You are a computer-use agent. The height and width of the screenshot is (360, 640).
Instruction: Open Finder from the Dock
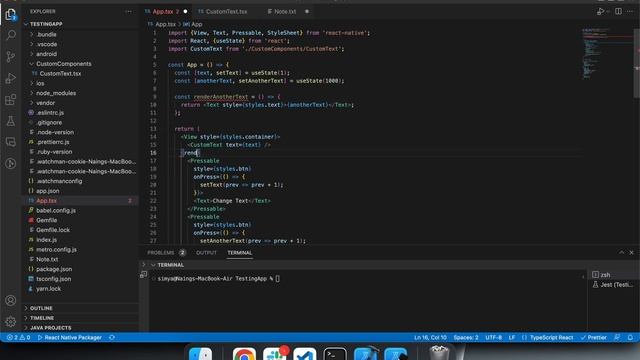click(x=200, y=354)
